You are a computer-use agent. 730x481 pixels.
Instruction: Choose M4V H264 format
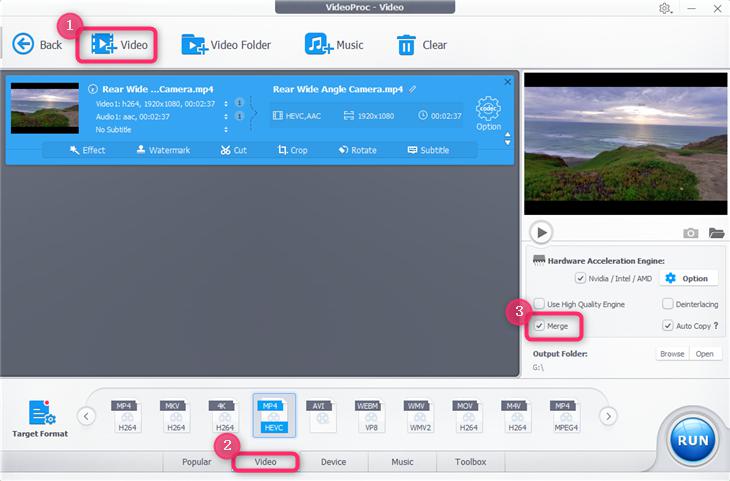517,416
